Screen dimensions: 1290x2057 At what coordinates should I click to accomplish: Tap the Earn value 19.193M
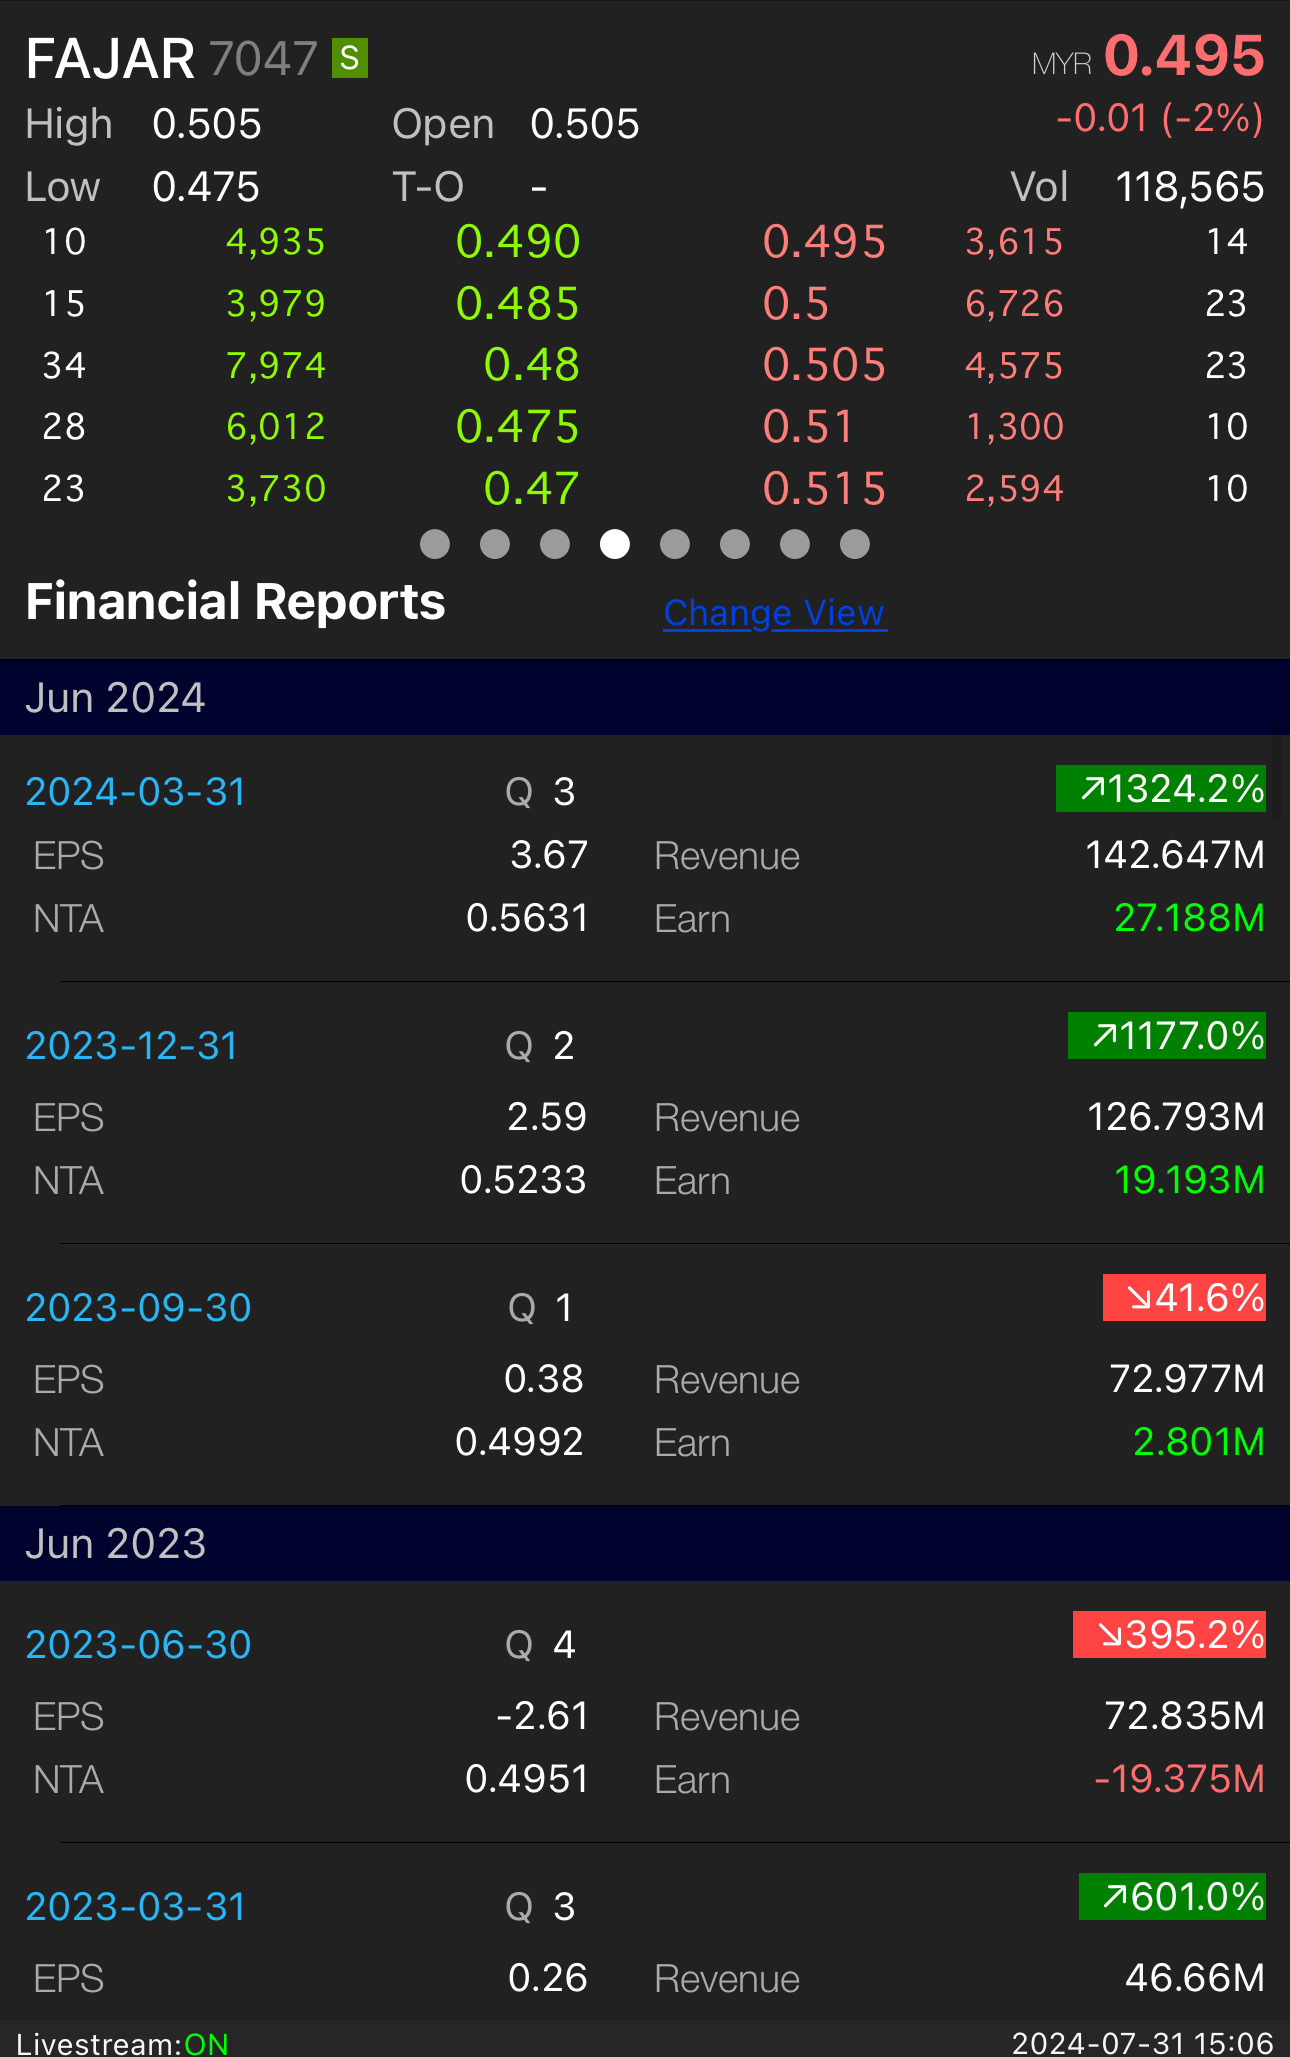coord(1190,1180)
